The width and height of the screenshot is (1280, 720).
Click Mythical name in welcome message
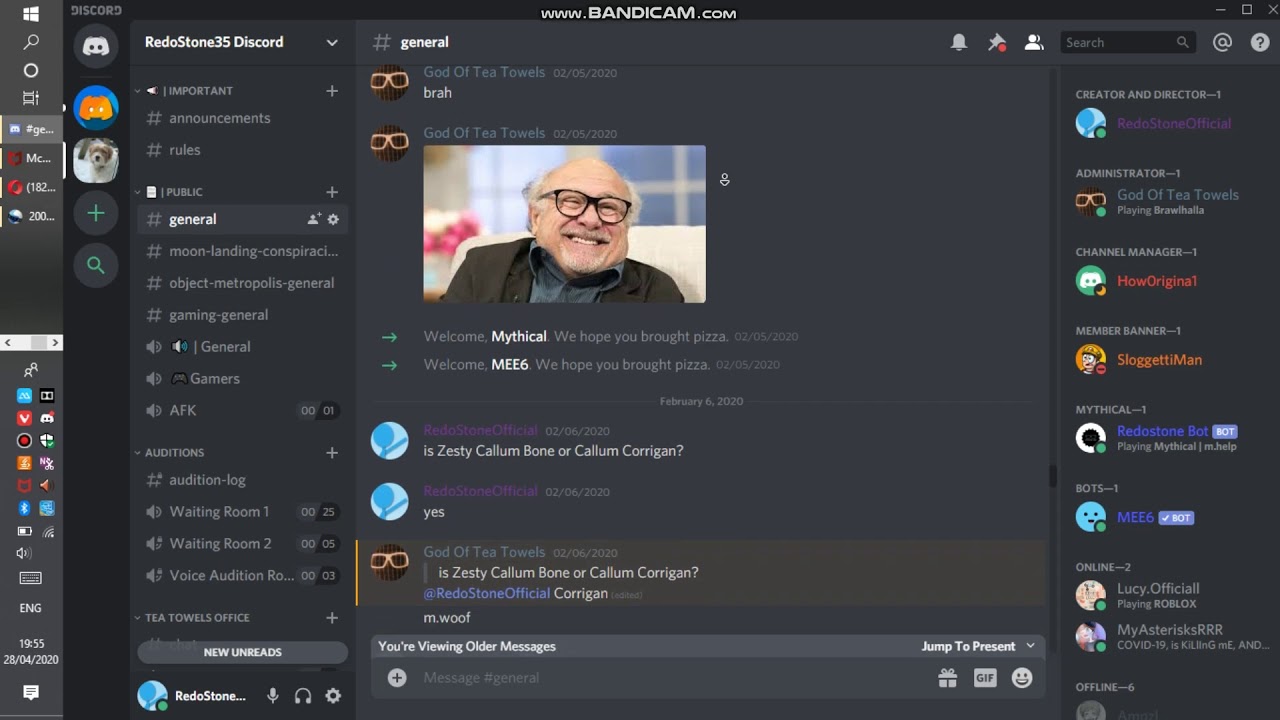(x=519, y=337)
